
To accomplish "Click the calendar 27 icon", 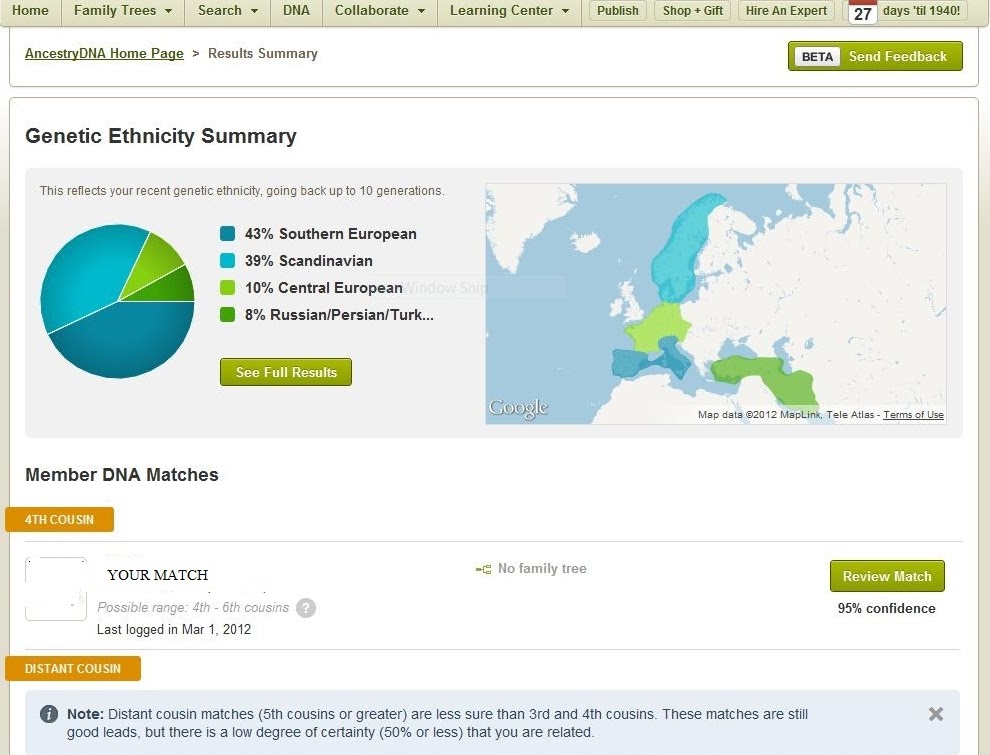I will pos(862,12).
